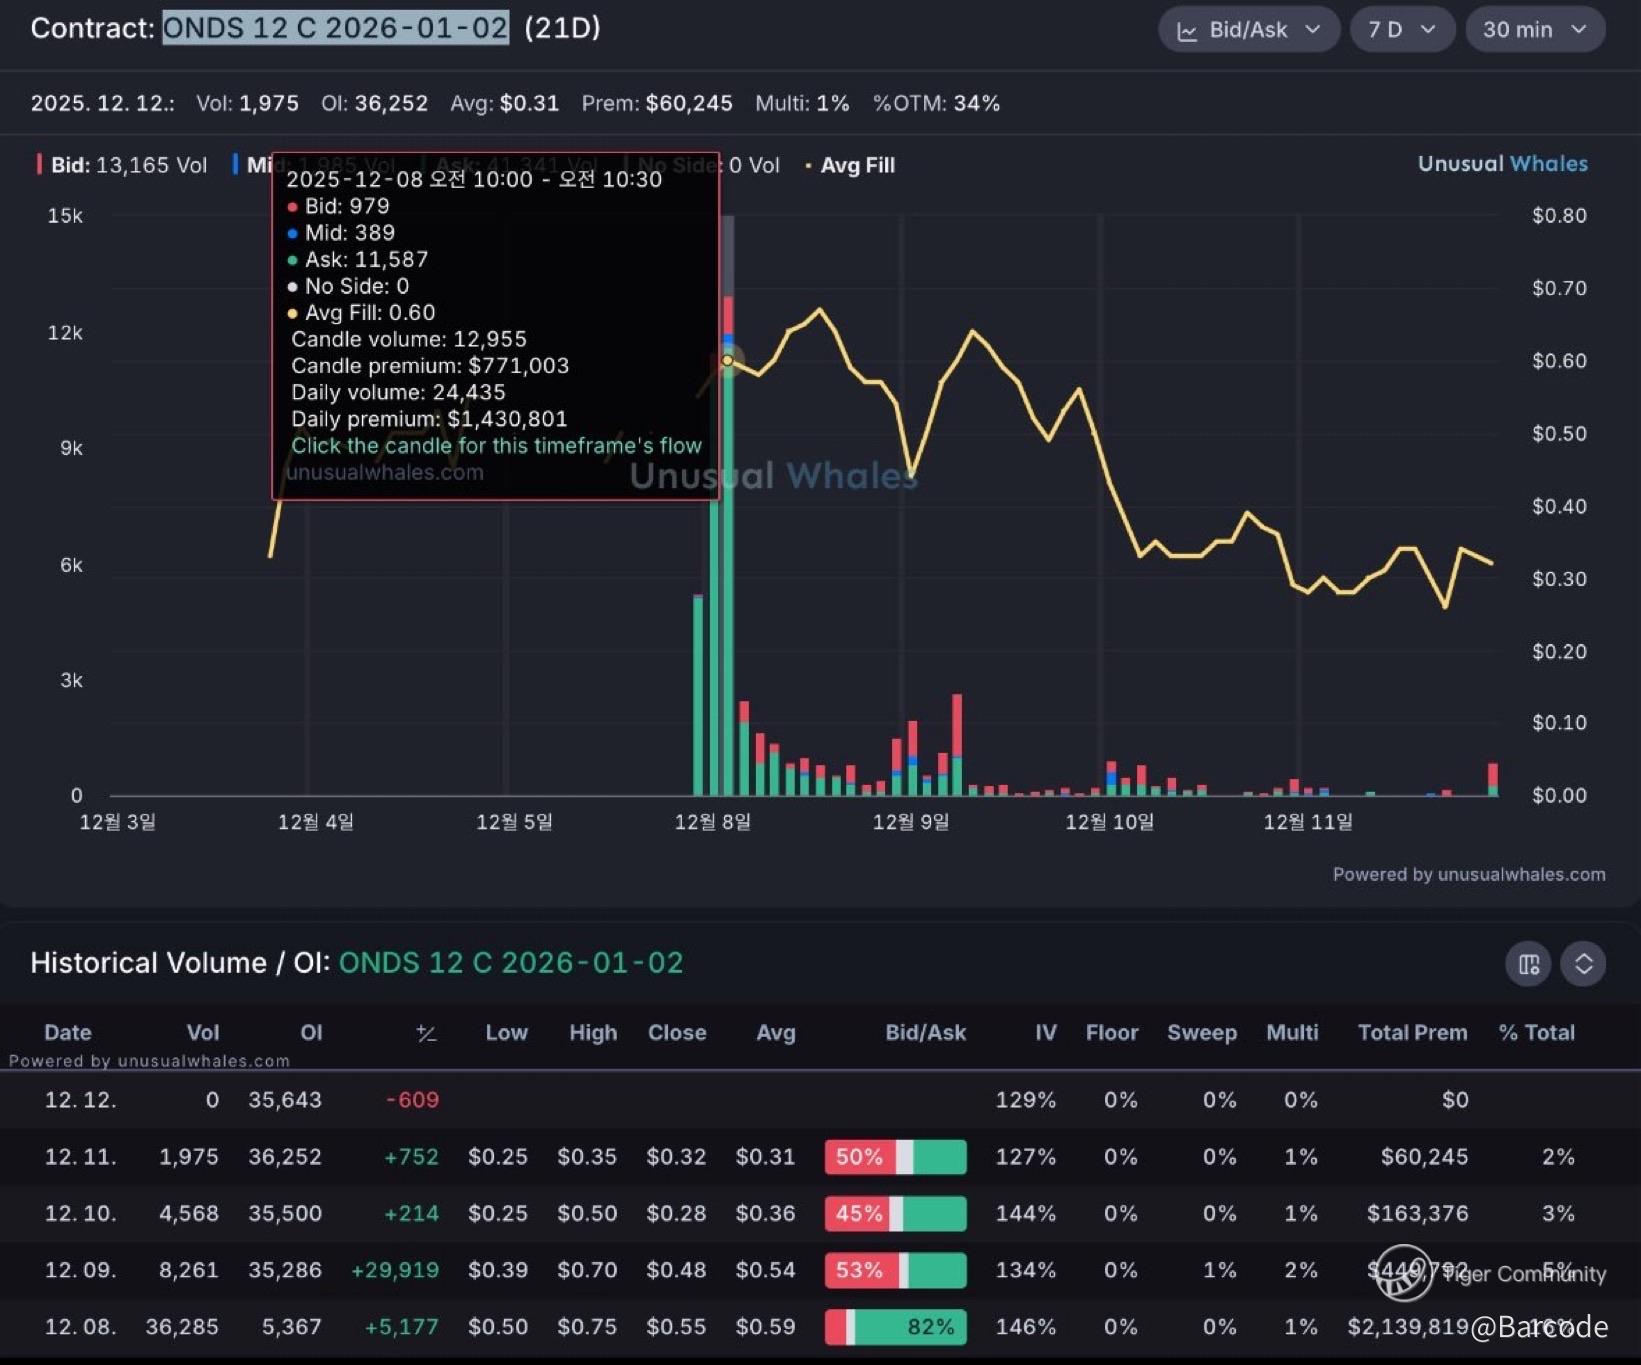This screenshot has width=1641, height=1365.
Task: Sort table by Total Prem column
Action: (1411, 1033)
